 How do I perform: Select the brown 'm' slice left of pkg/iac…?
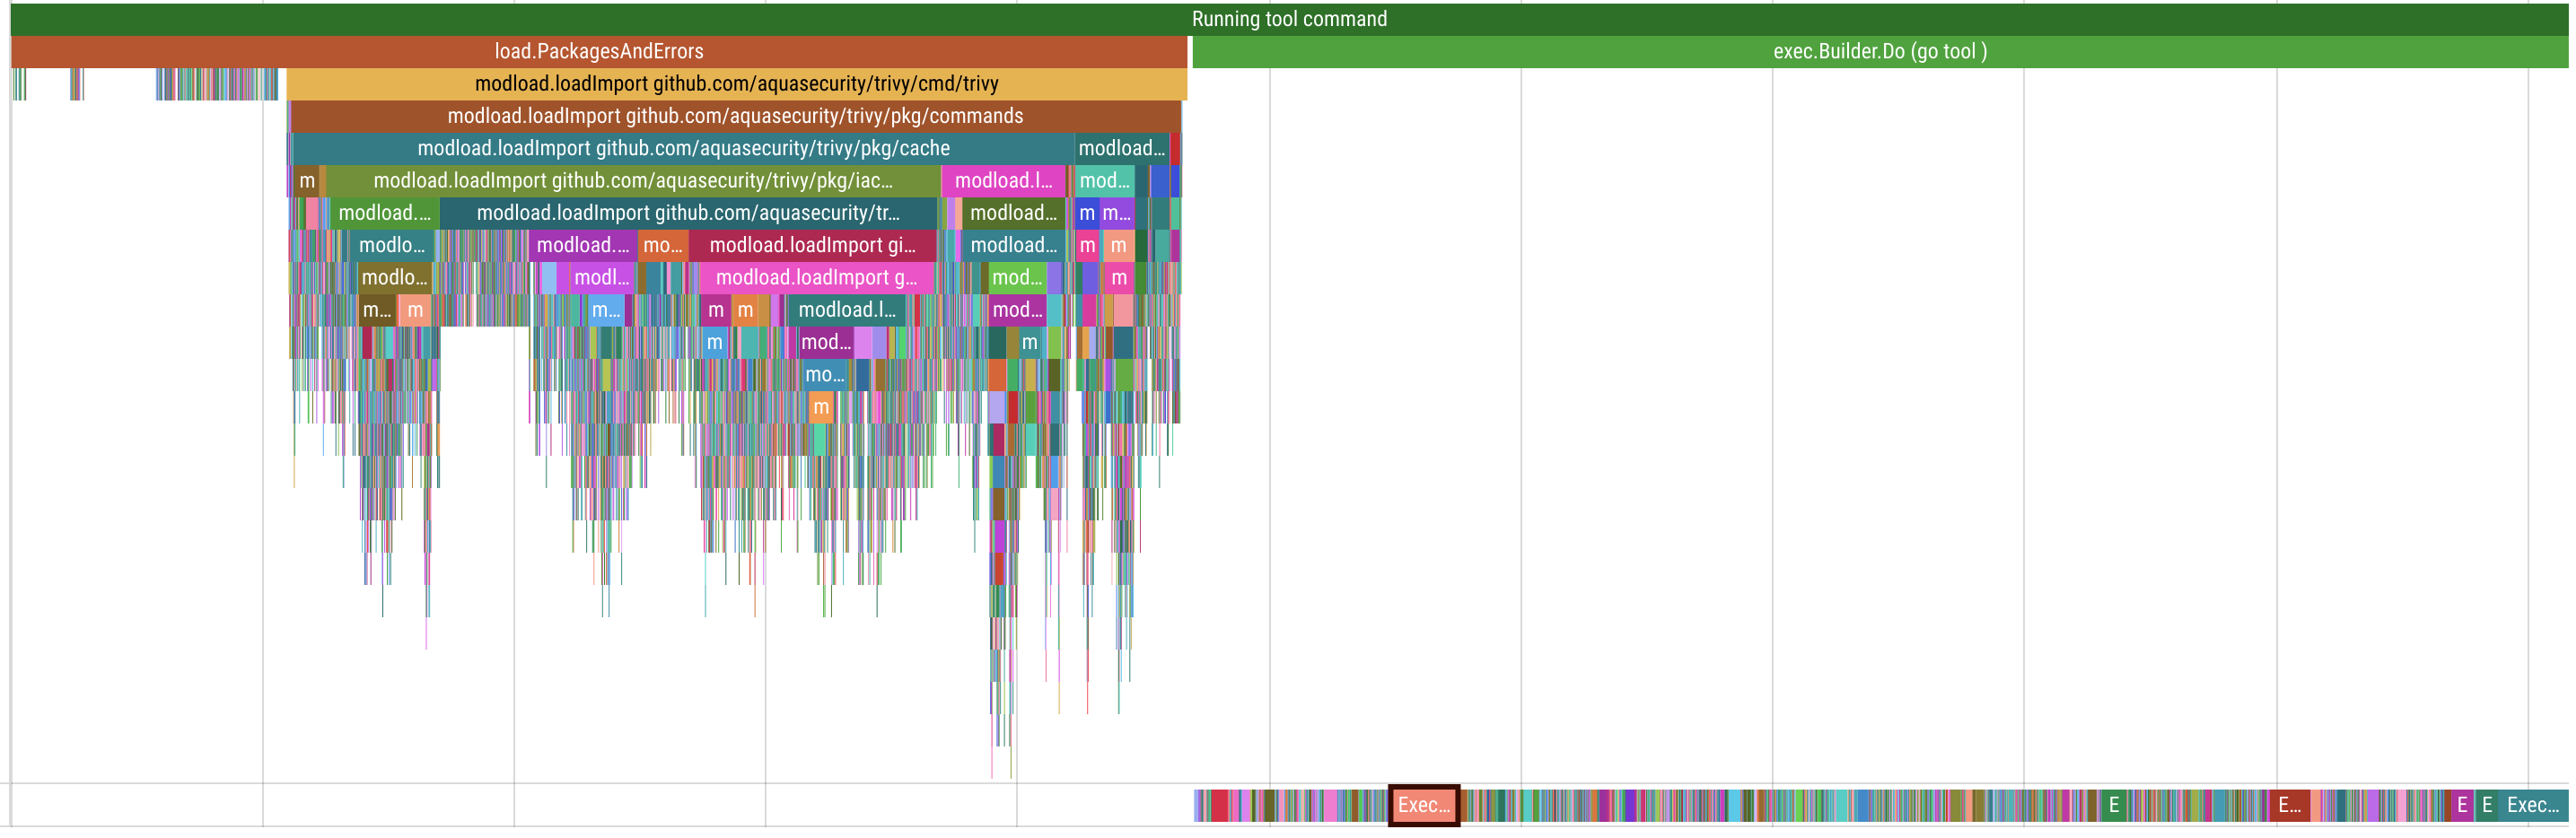coord(307,181)
